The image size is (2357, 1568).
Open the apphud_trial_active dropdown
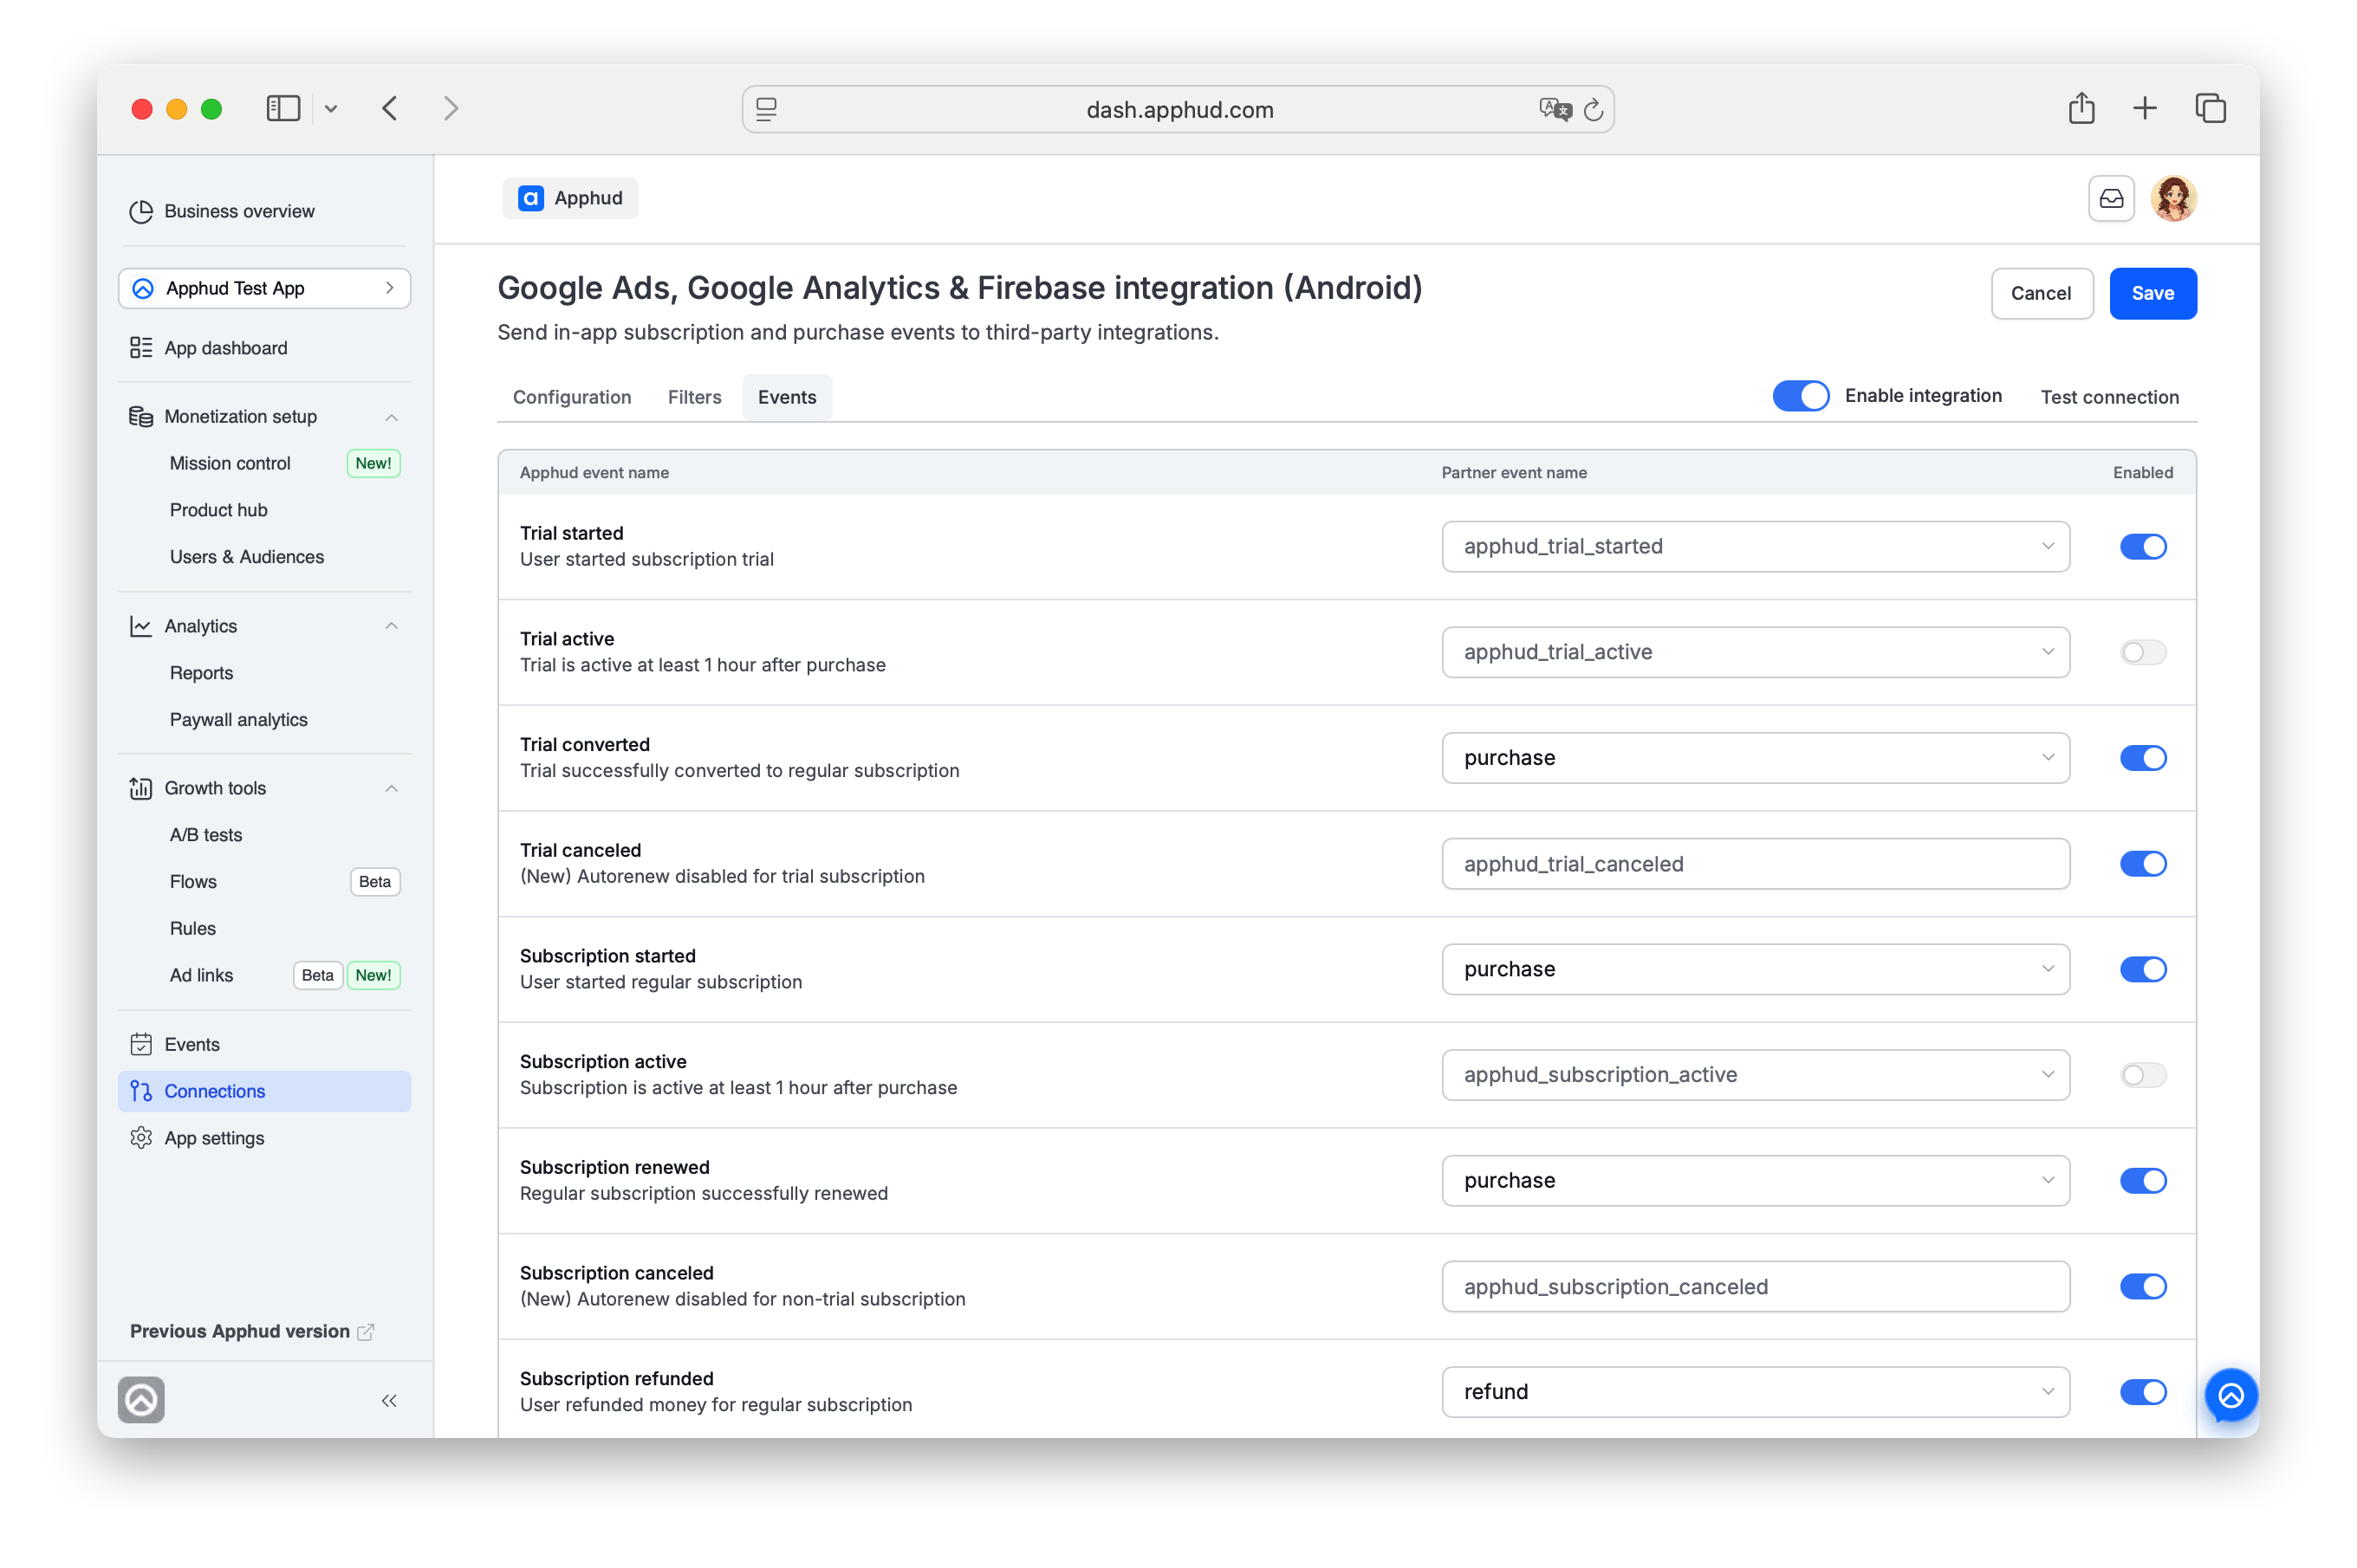click(x=1755, y=652)
